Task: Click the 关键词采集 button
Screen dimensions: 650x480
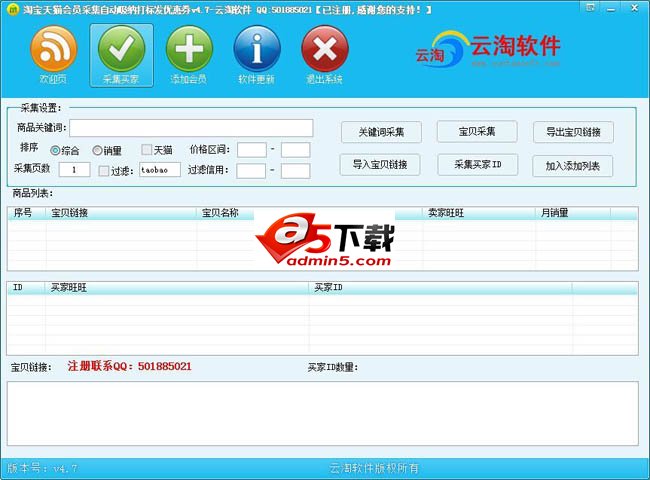Action: [381, 132]
